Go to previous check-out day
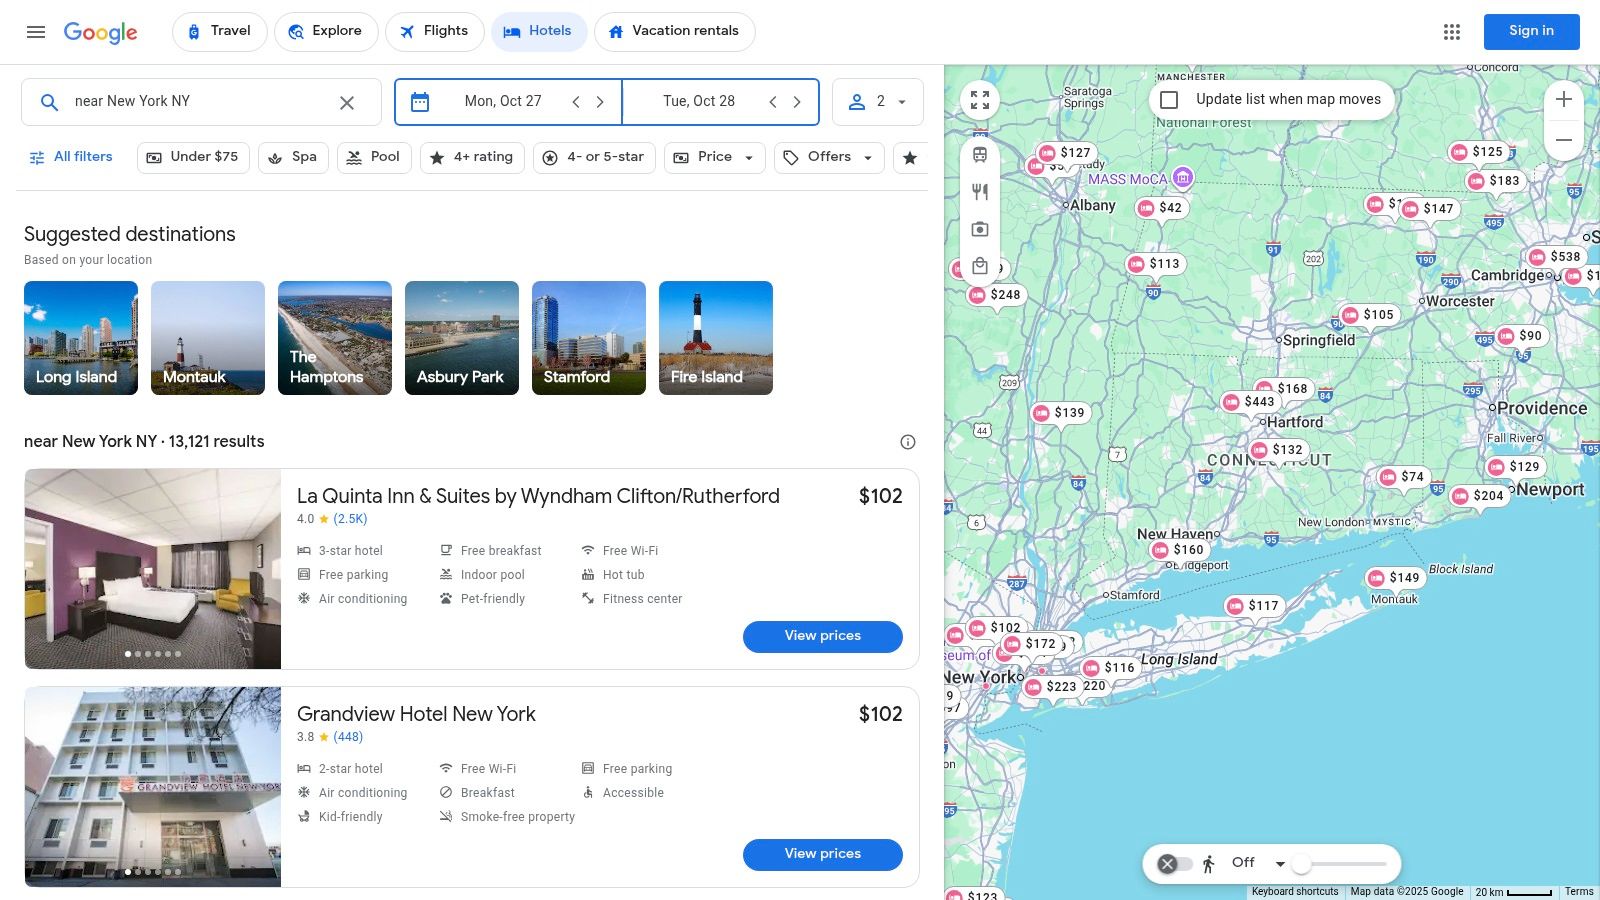Screen dimensions: 1600x900 [x=773, y=102]
